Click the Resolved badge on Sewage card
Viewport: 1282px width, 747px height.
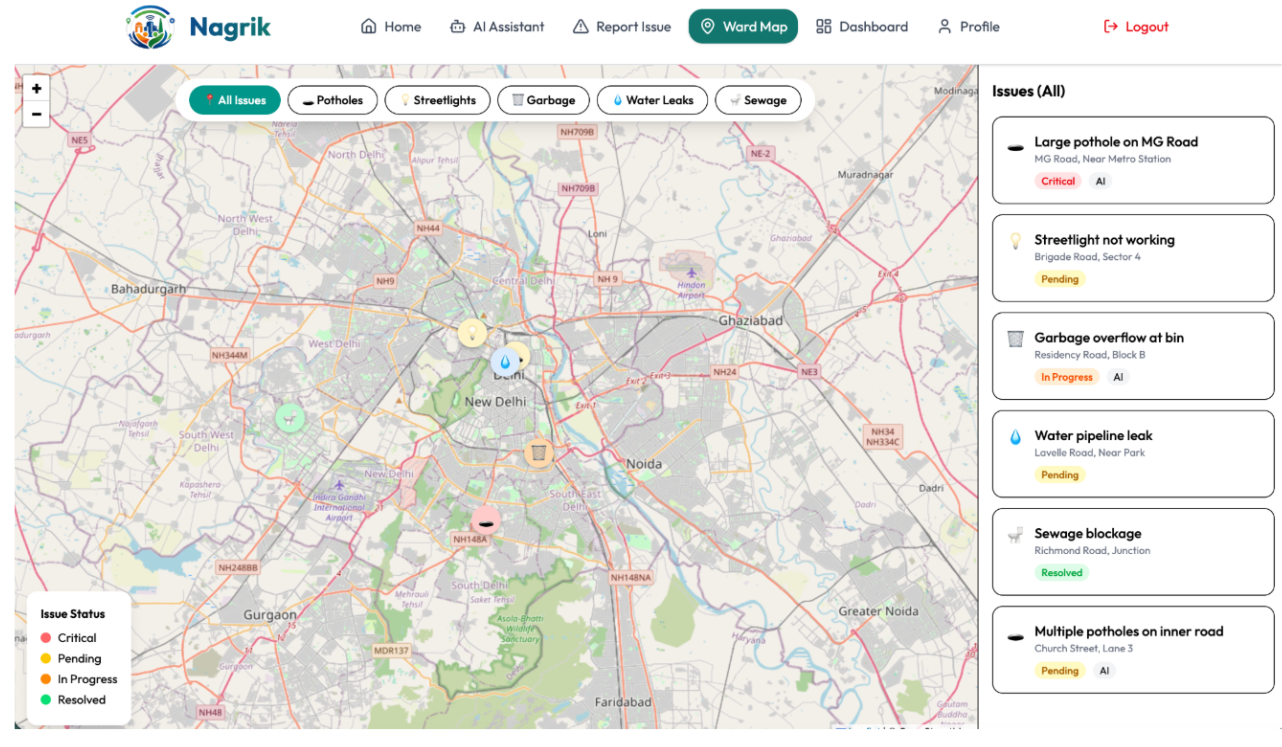(x=1061, y=573)
